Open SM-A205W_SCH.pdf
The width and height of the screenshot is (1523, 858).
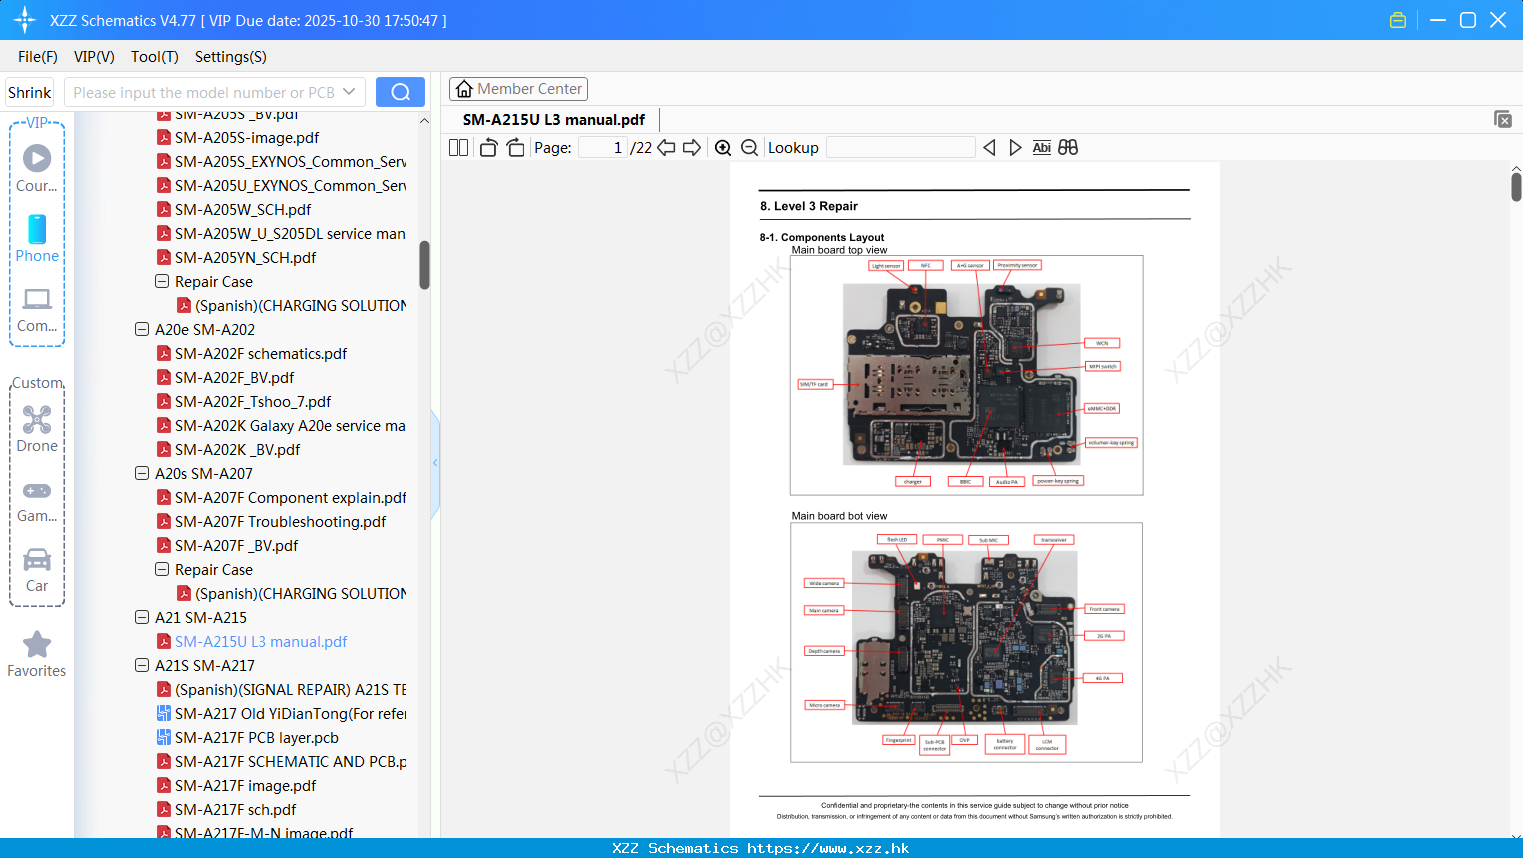(x=243, y=209)
